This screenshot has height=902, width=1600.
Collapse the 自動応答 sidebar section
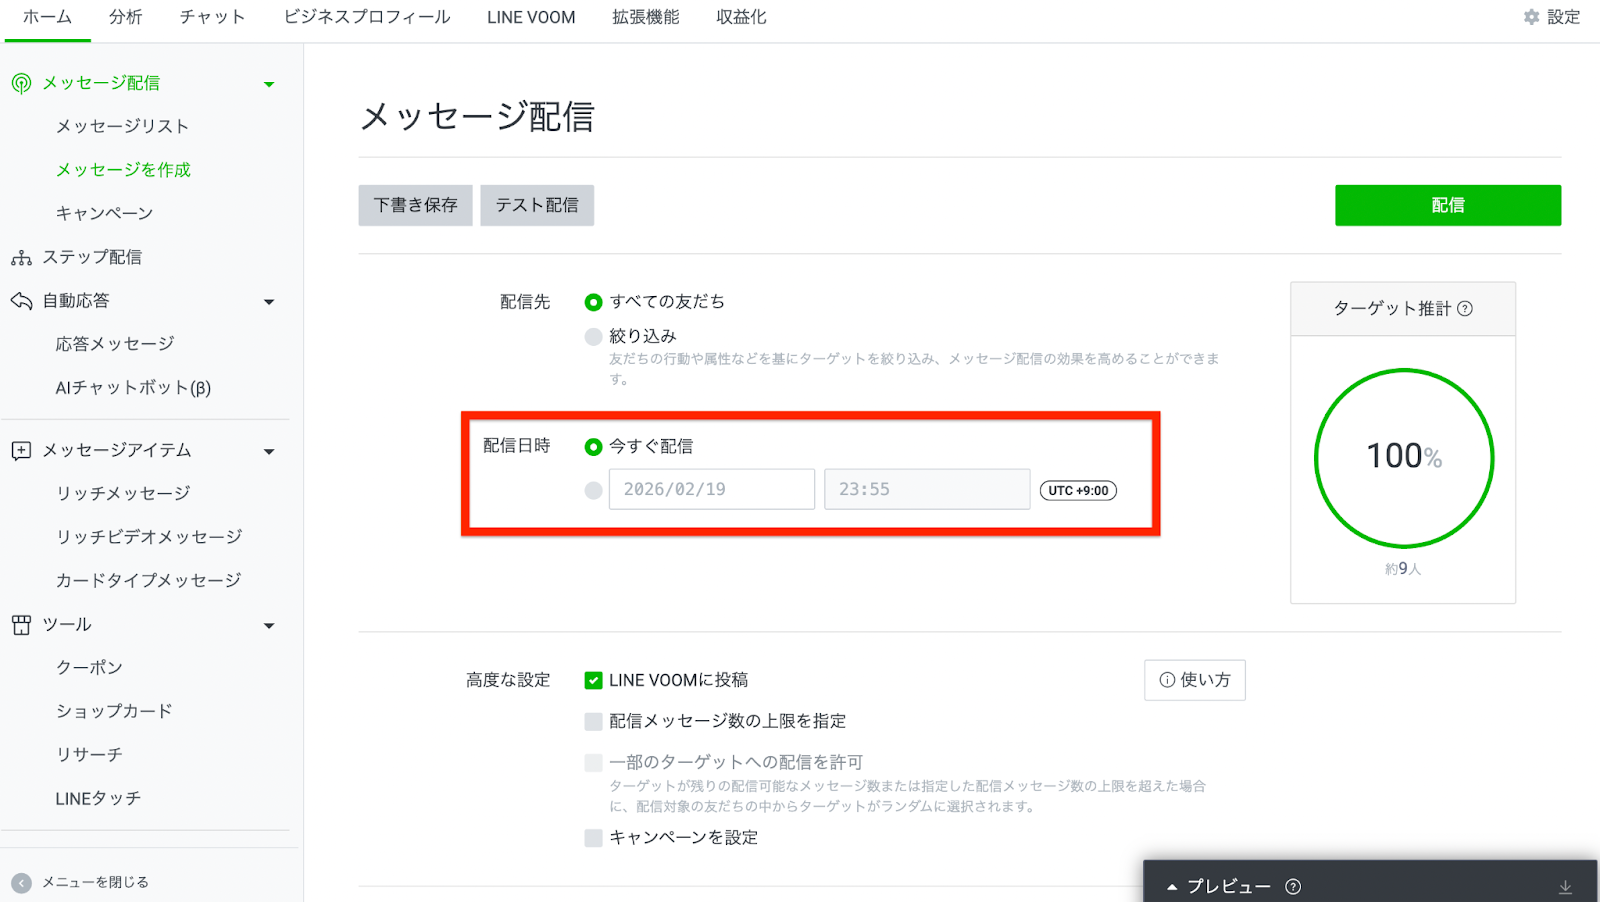(x=269, y=302)
